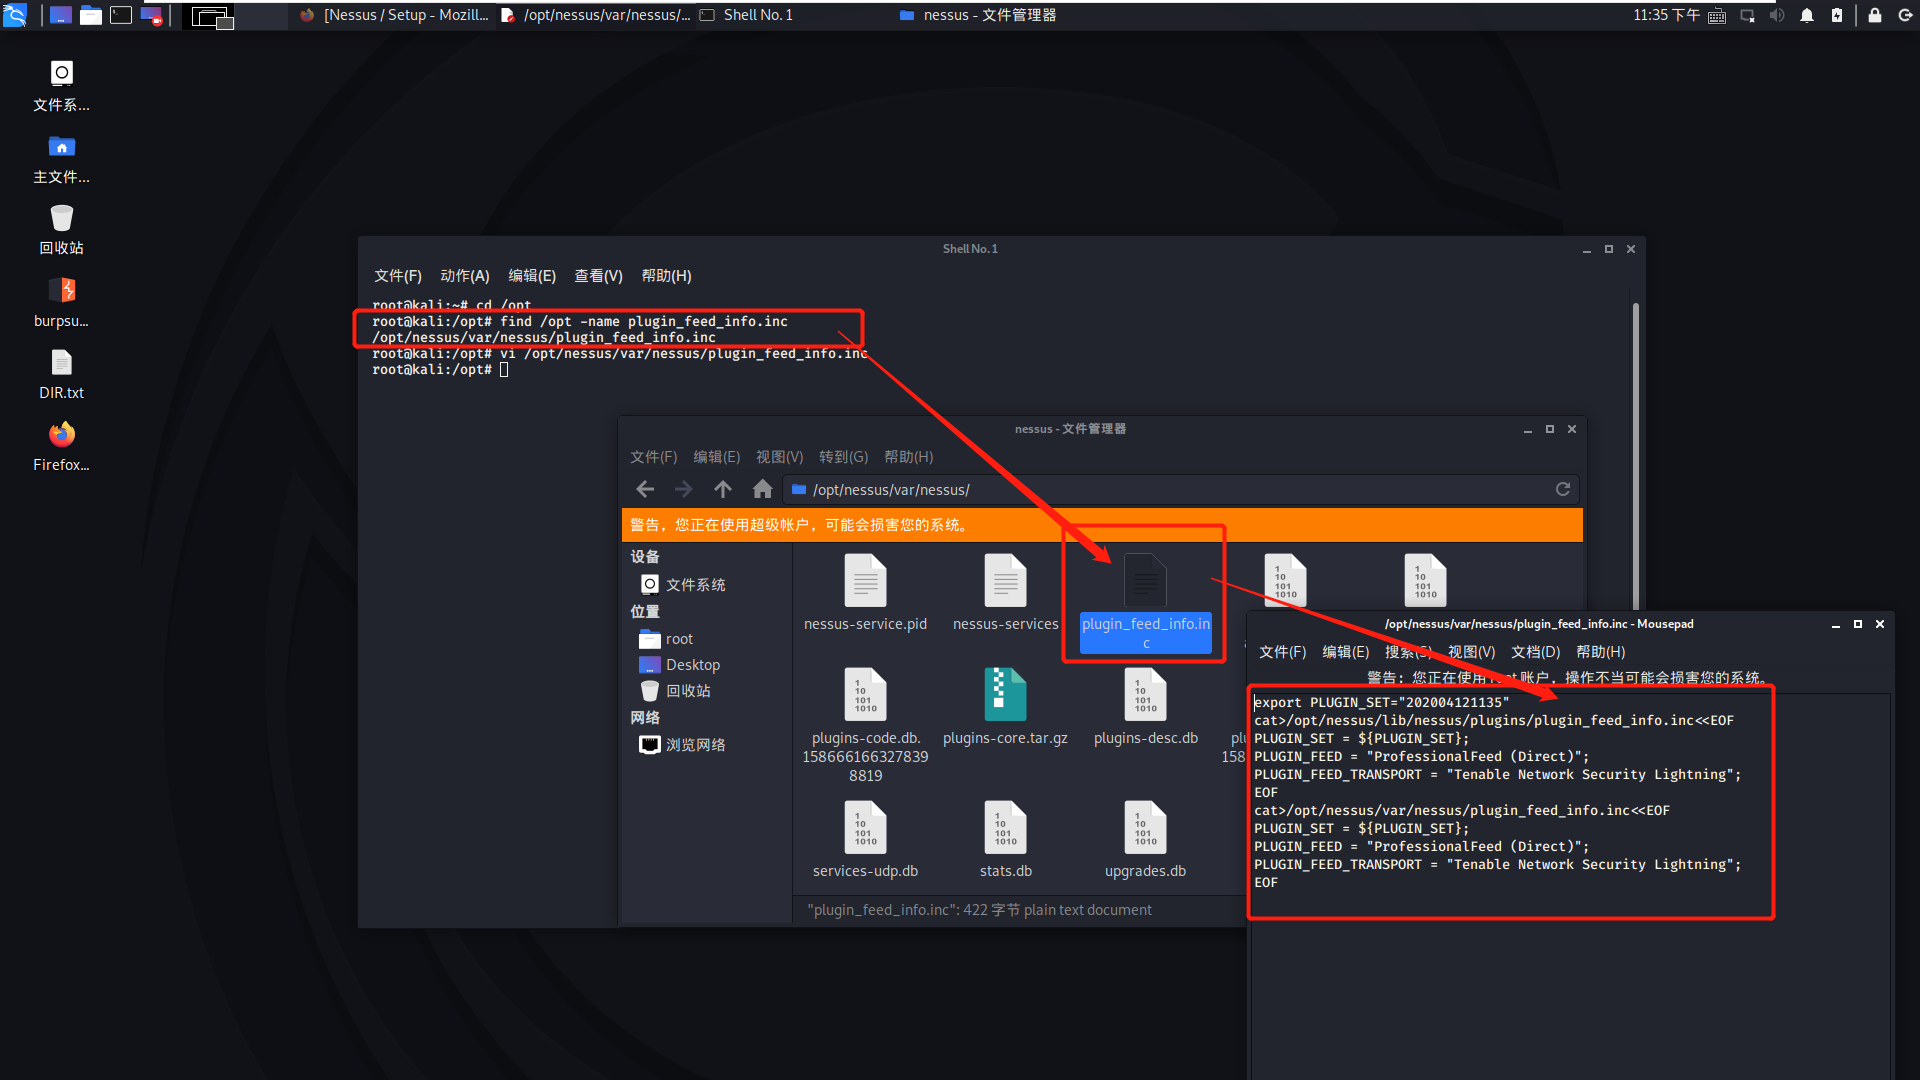The height and width of the screenshot is (1080, 1920).
Task: Open 编辑(E) menu in Mousepad
Action: coord(1346,652)
